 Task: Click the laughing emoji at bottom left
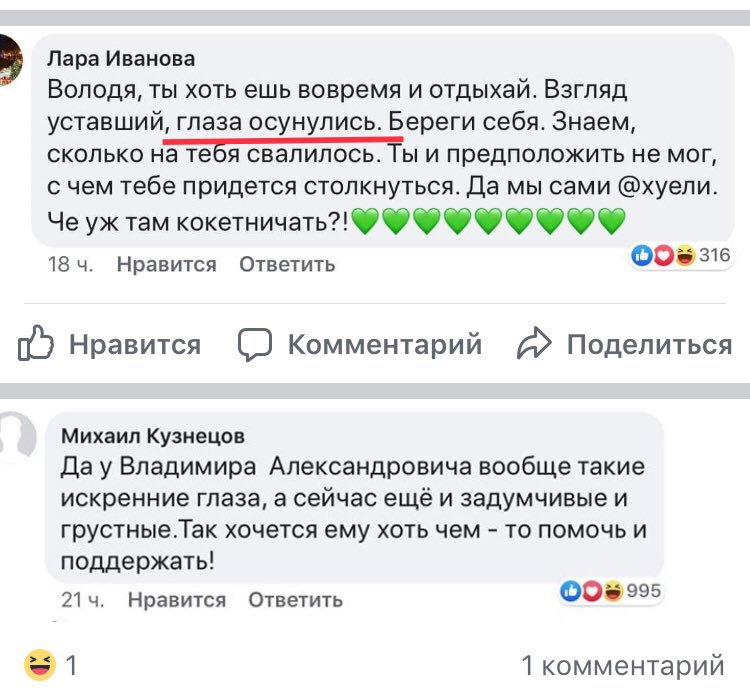(x=41, y=665)
